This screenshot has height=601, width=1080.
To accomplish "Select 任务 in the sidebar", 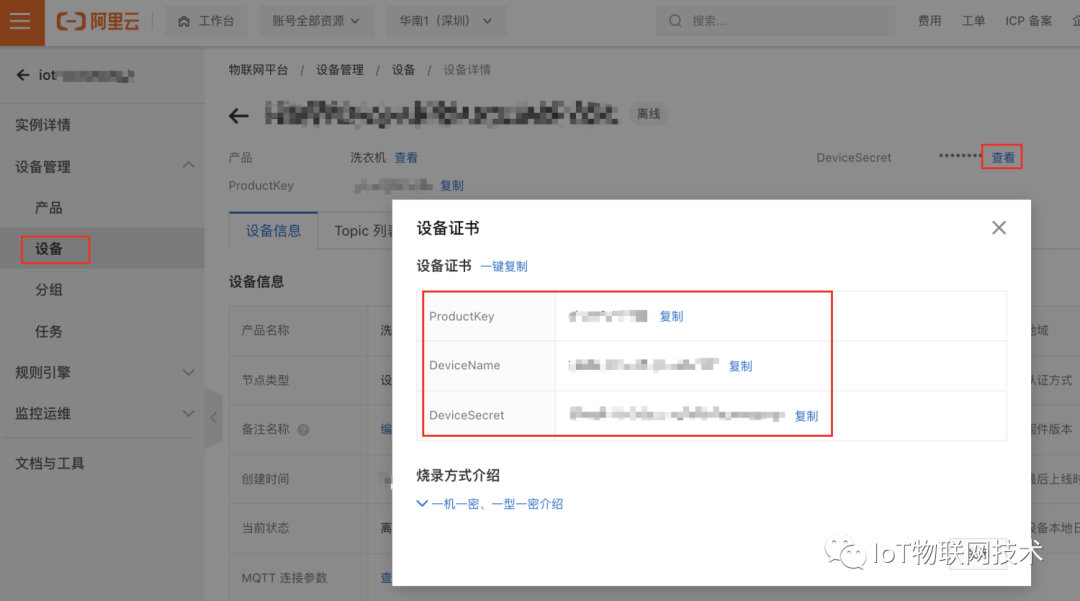I will [49, 332].
